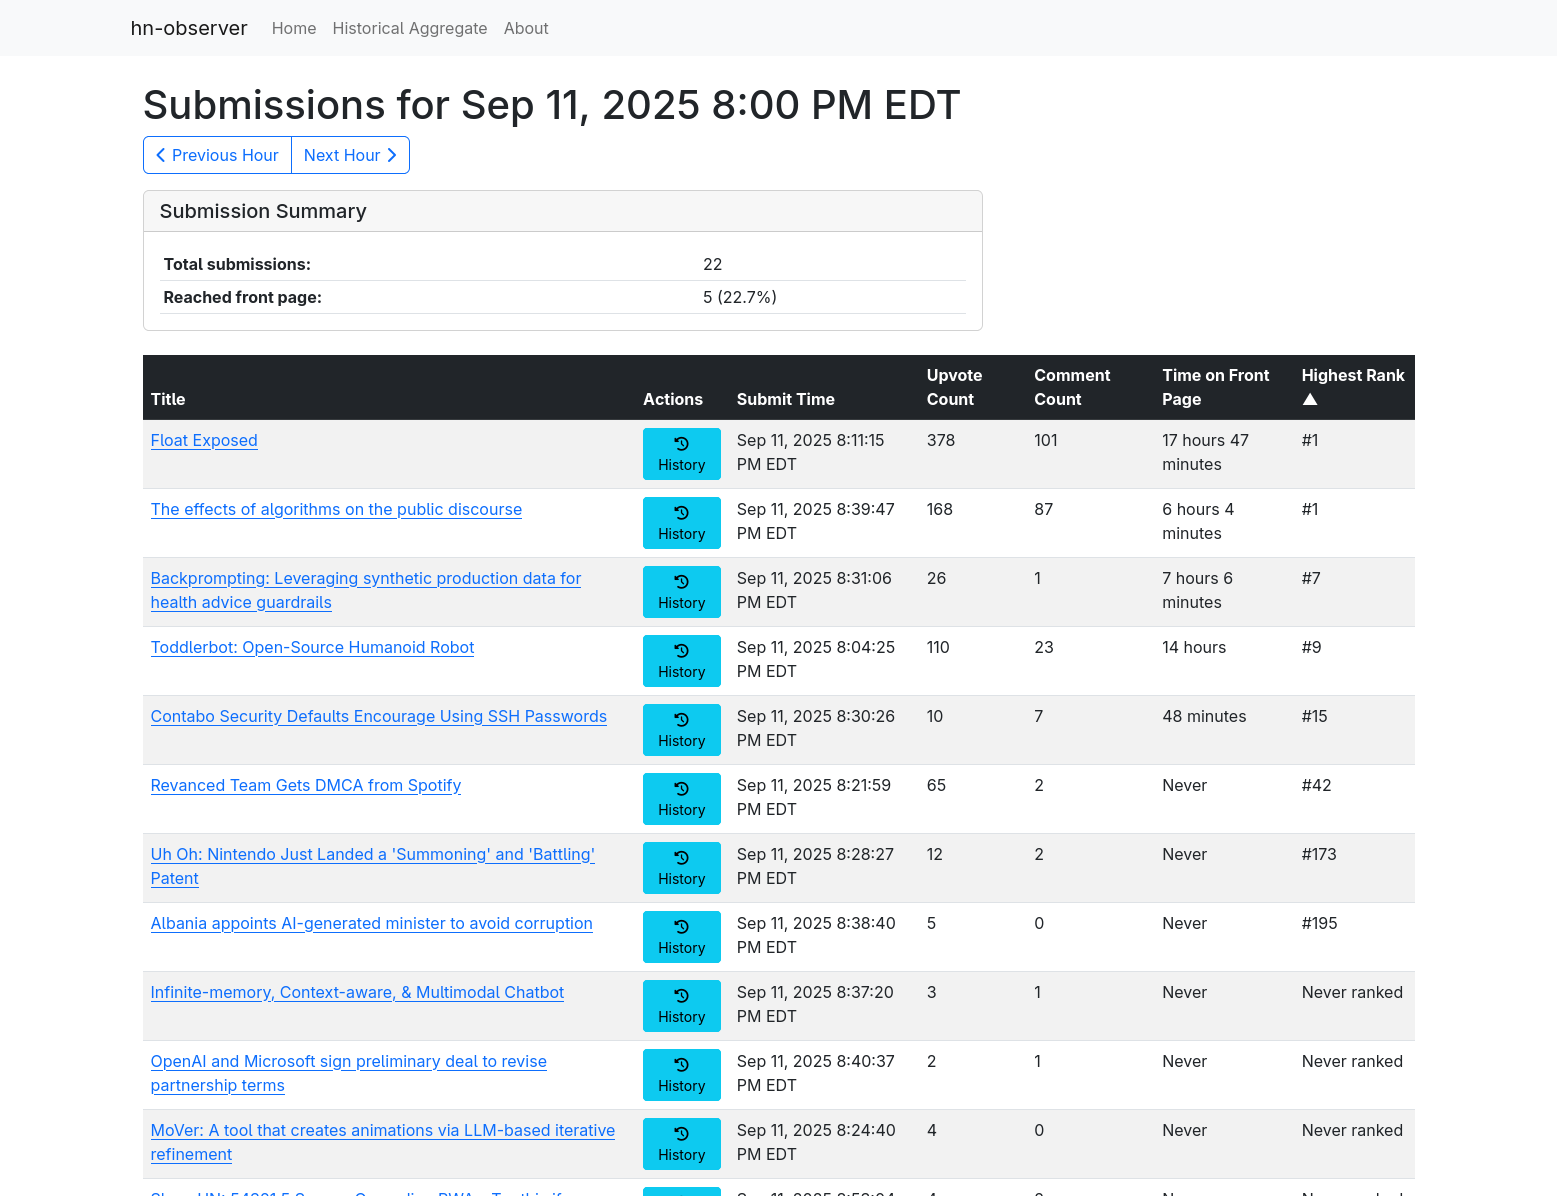Open the About page
This screenshot has width=1557, height=1196.
click(526, 28)
